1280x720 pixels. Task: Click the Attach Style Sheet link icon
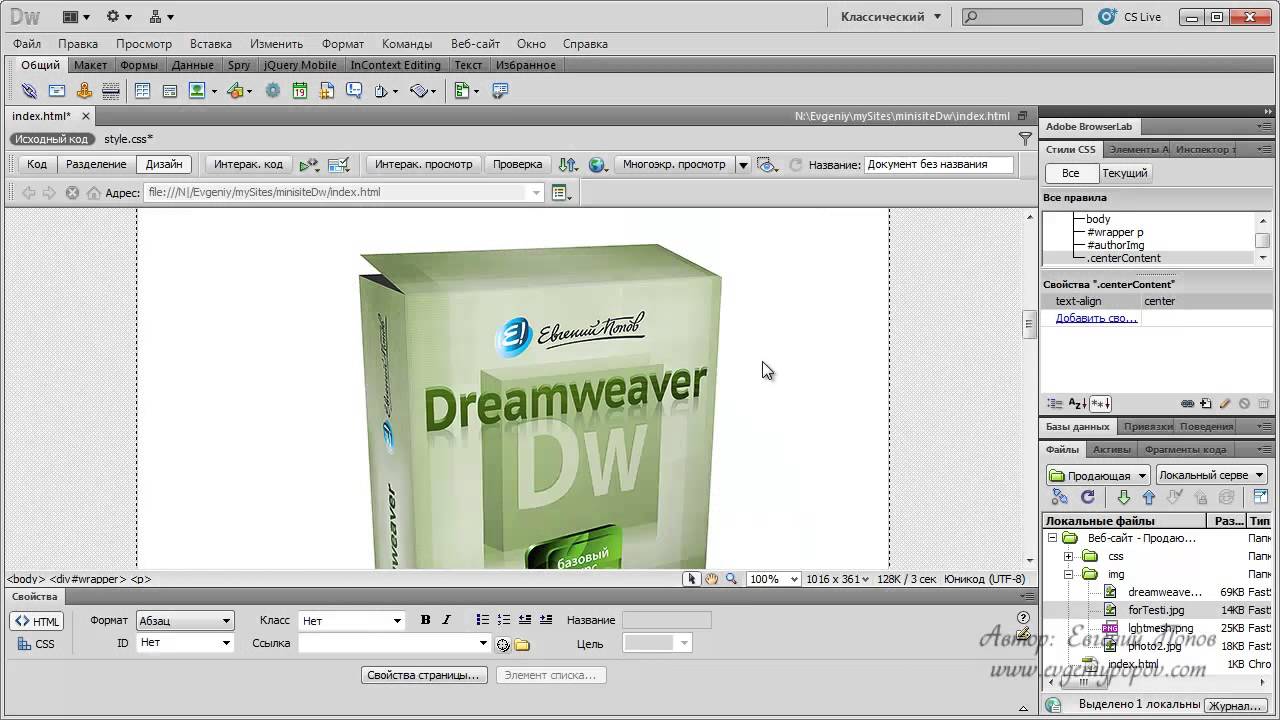tap(1187, 404)
